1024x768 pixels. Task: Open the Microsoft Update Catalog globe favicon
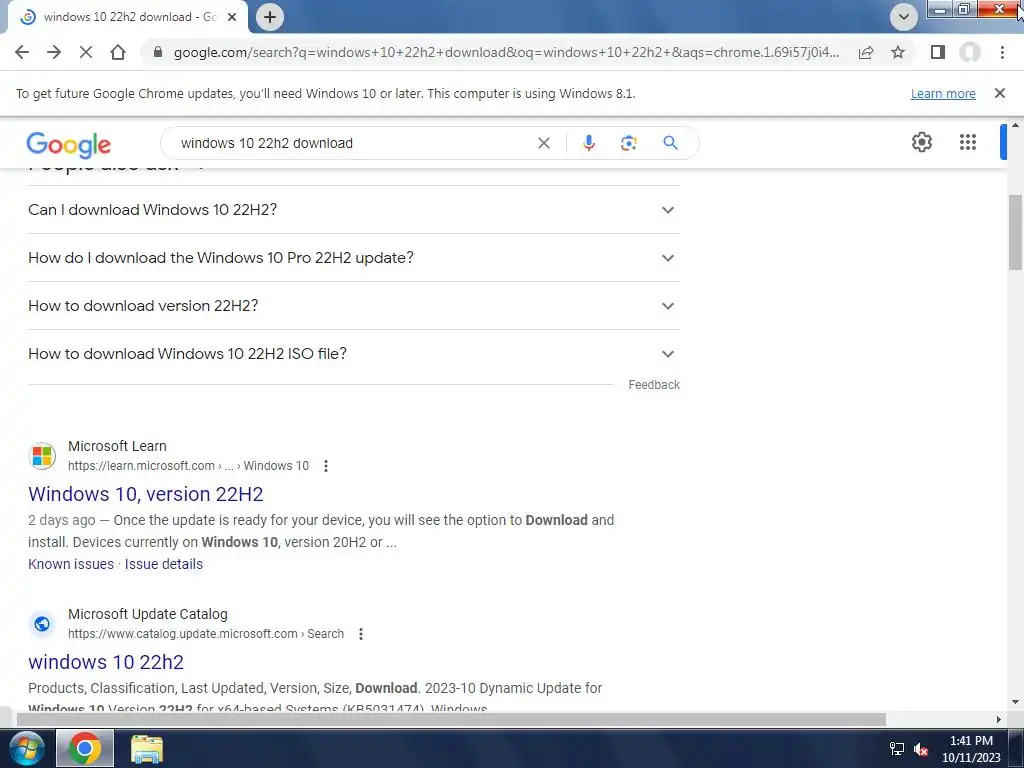point(42,624)
